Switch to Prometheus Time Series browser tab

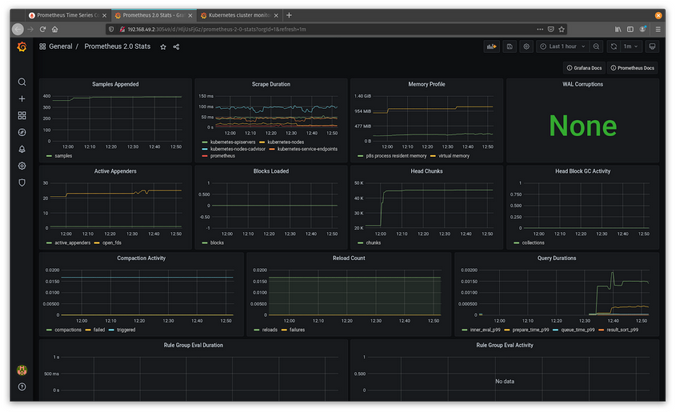coord(66,15)
